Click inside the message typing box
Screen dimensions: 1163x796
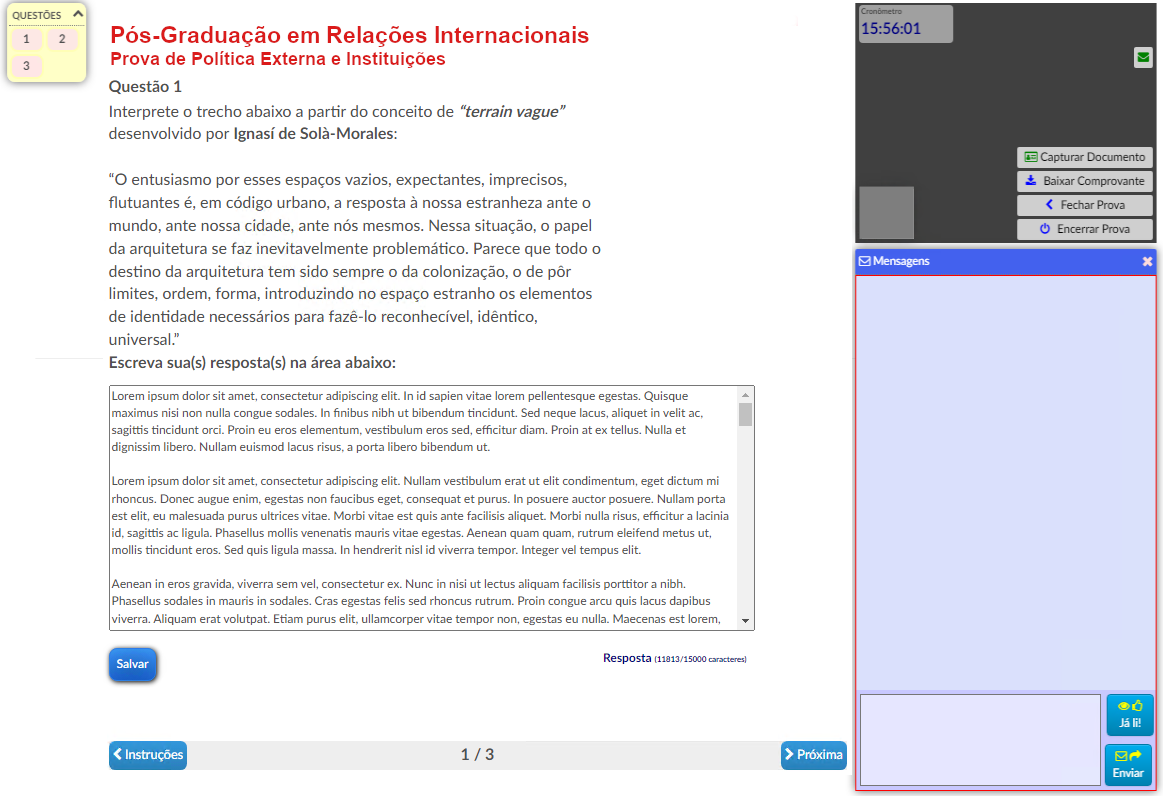click(x=979, y=740)
